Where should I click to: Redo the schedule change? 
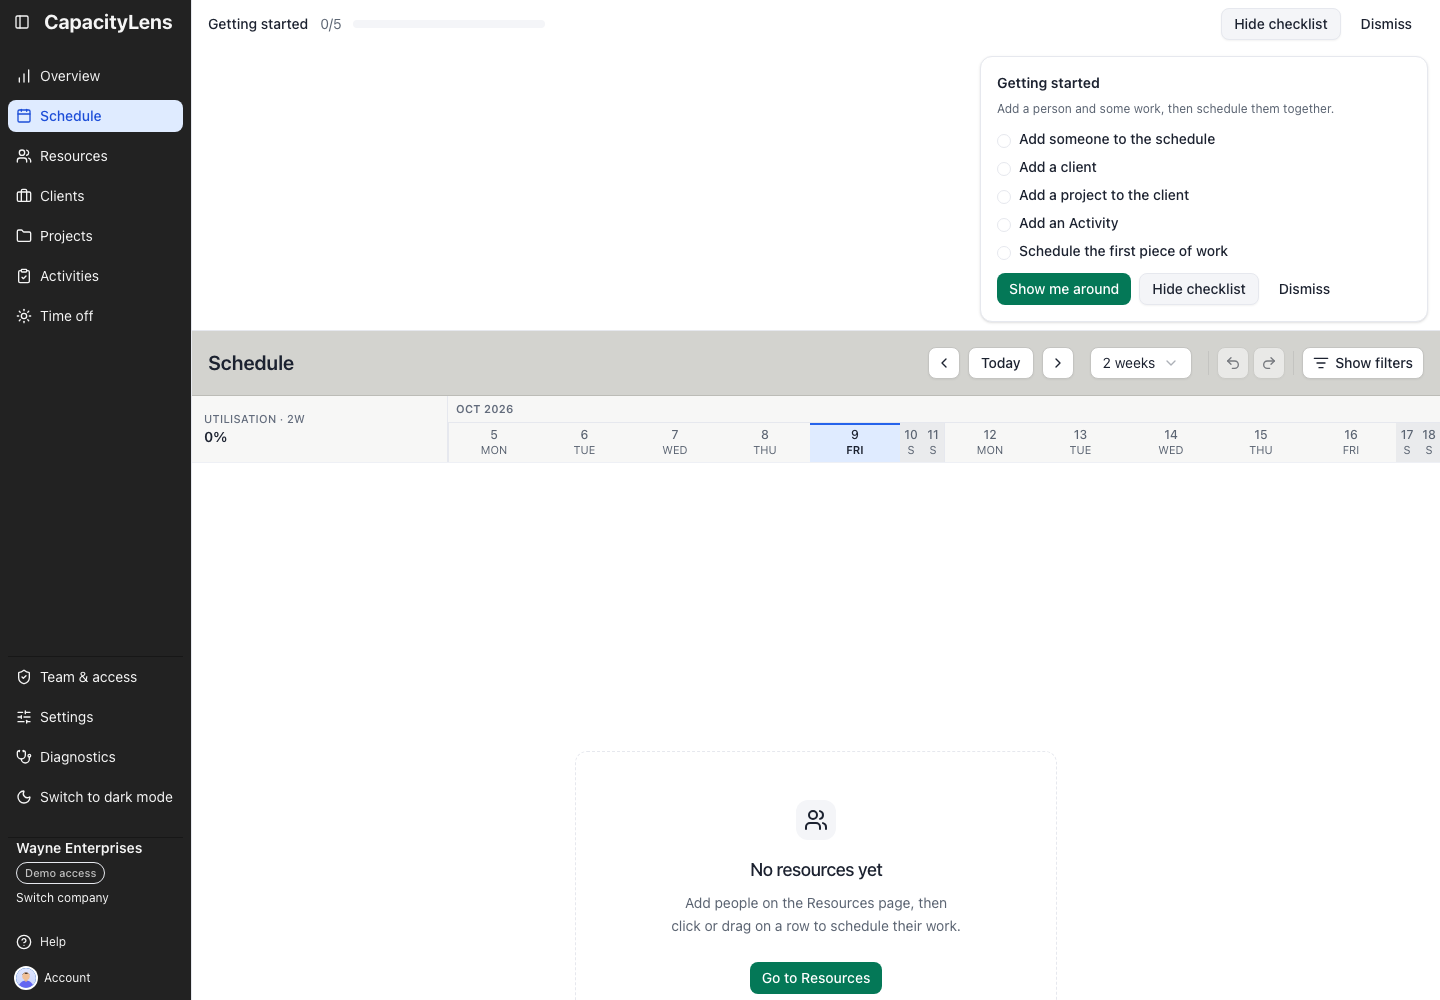pyautogui.click(x=1269, y=363)
